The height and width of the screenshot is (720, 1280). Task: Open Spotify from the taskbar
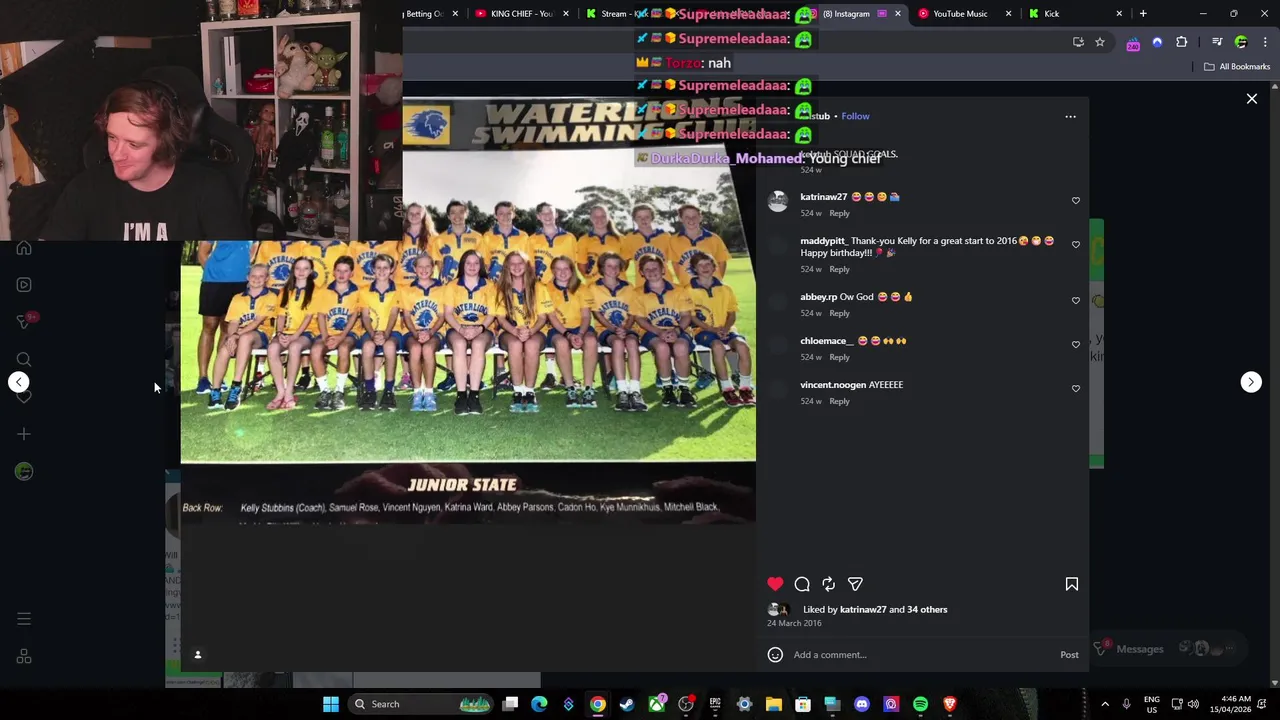(920, 704)
